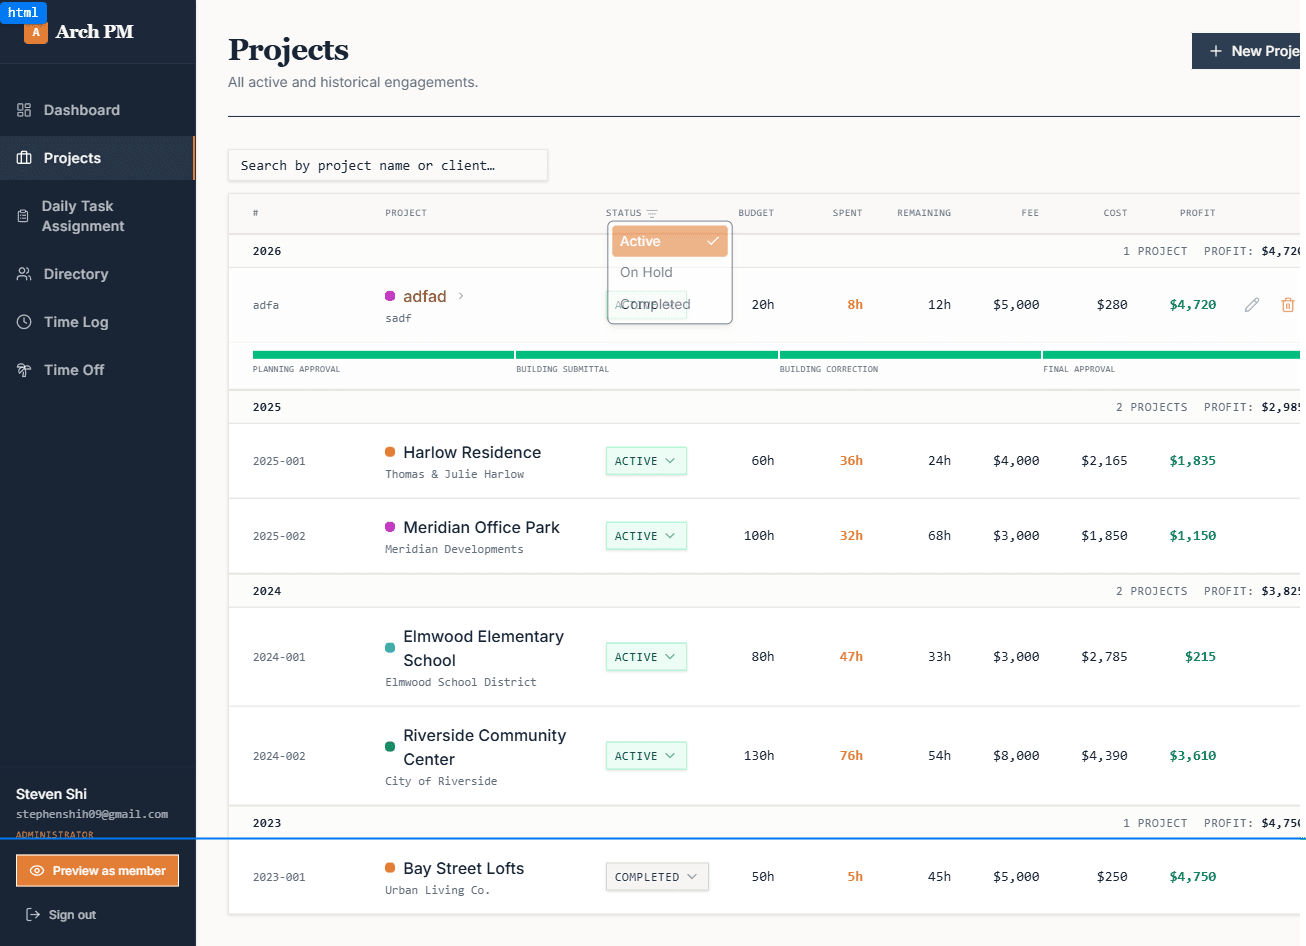The image size is (1306, 946).
Task: Click Steven Shi user name
Action: 51,794
